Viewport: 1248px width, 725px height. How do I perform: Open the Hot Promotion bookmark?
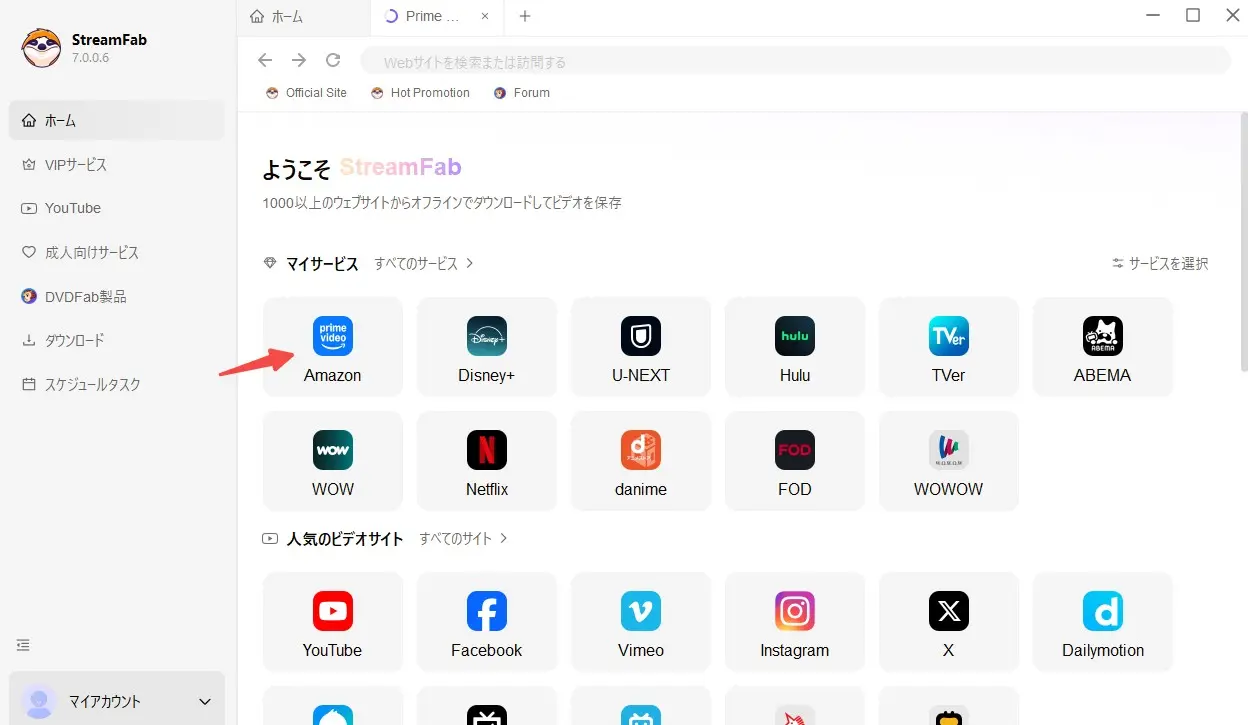click(x=420, y=93)
